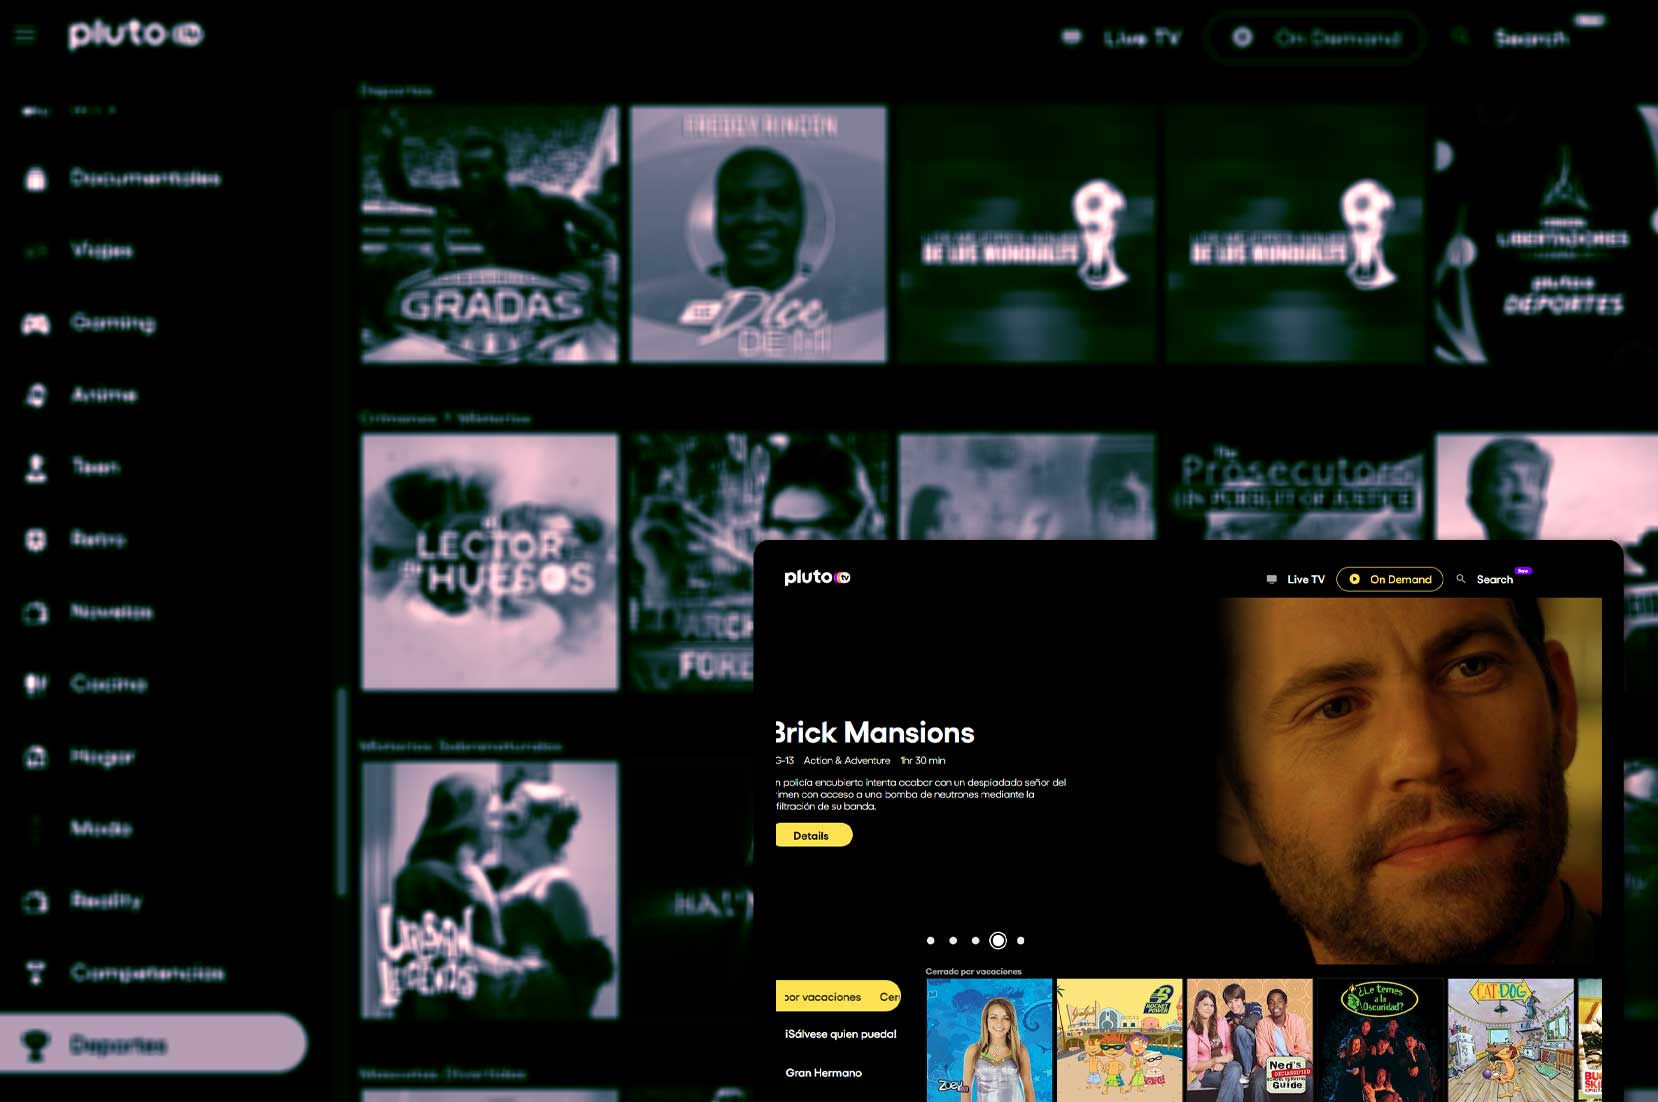Screen dimensions: 1658x1102
Task: Select the highlighted Deportes category
Action: (x=153, y=1044)
